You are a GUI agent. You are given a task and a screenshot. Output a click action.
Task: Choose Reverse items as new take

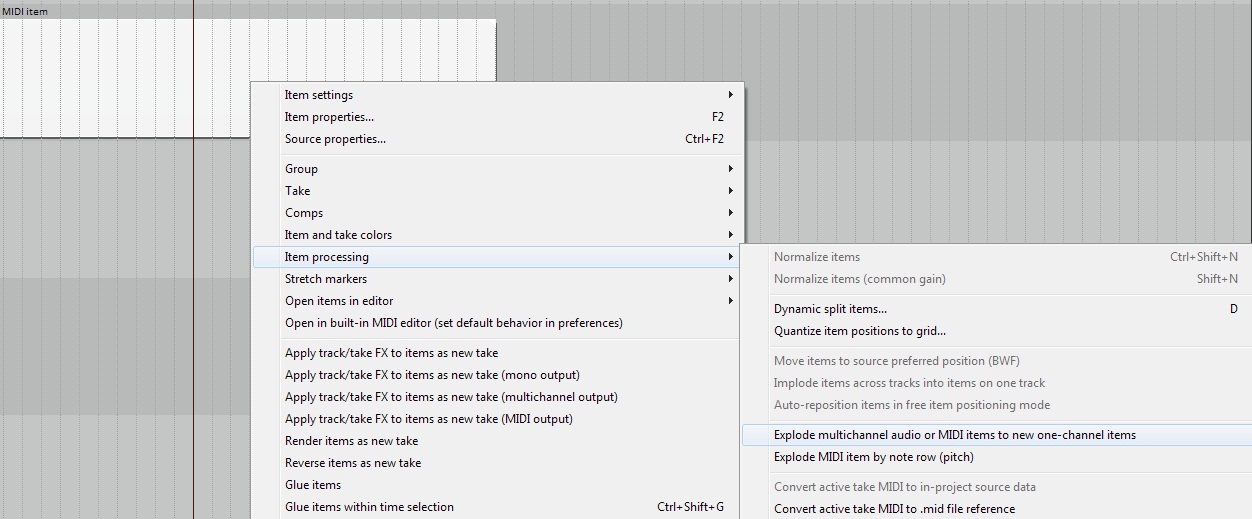click(497, 463)
